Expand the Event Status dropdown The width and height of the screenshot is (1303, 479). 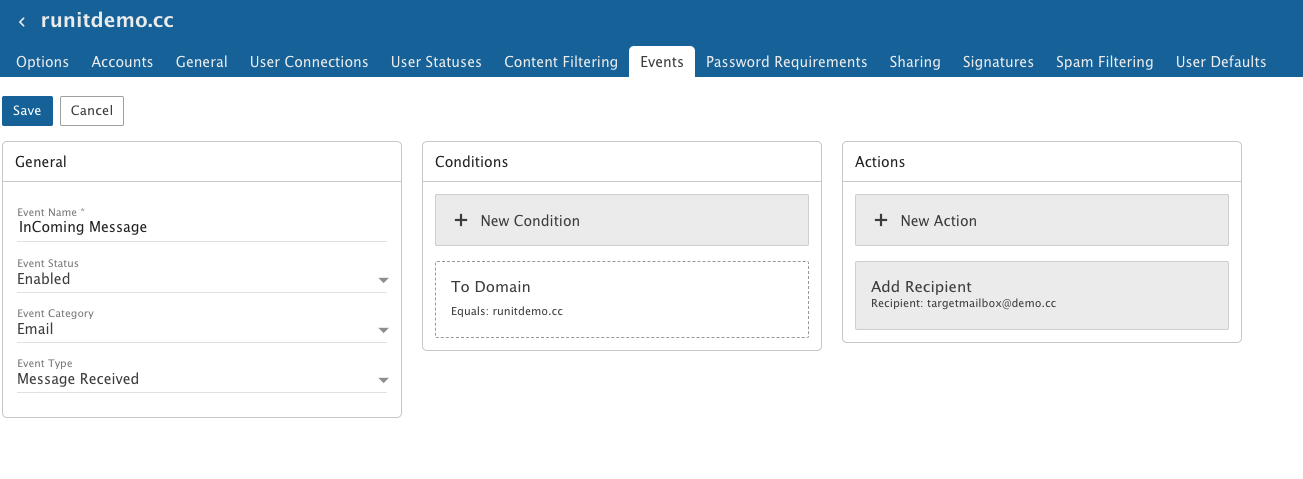(x=383, y=280)
